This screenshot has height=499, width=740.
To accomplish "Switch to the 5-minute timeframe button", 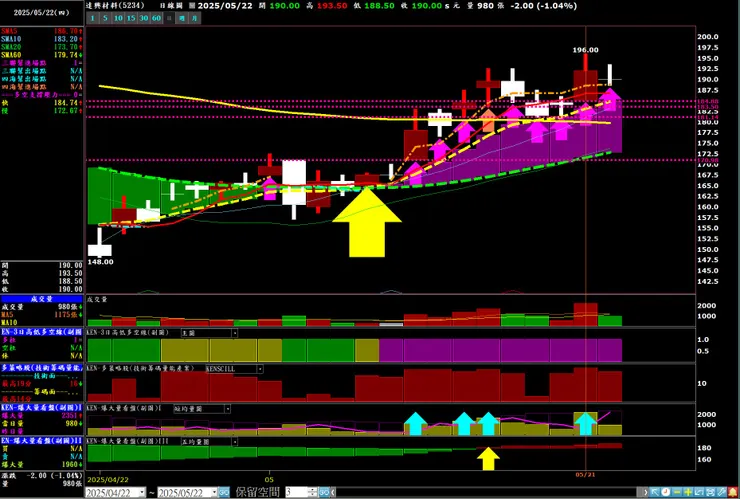I will tap(105, 18).
